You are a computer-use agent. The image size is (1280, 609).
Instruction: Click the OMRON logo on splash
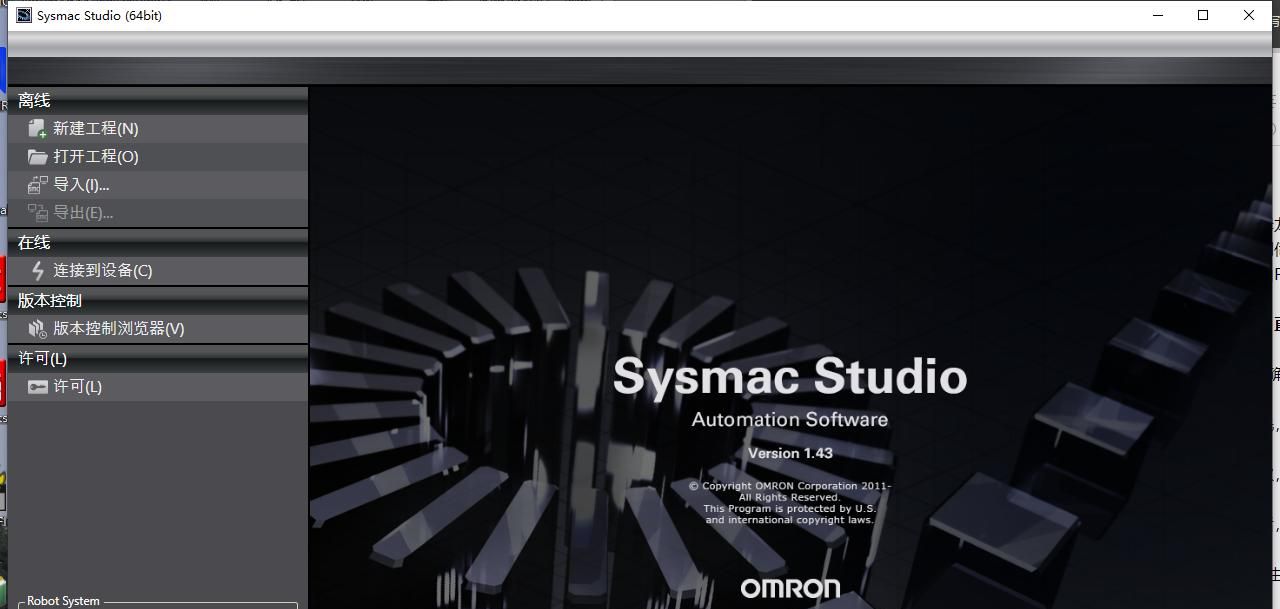(x=790, y=588)
